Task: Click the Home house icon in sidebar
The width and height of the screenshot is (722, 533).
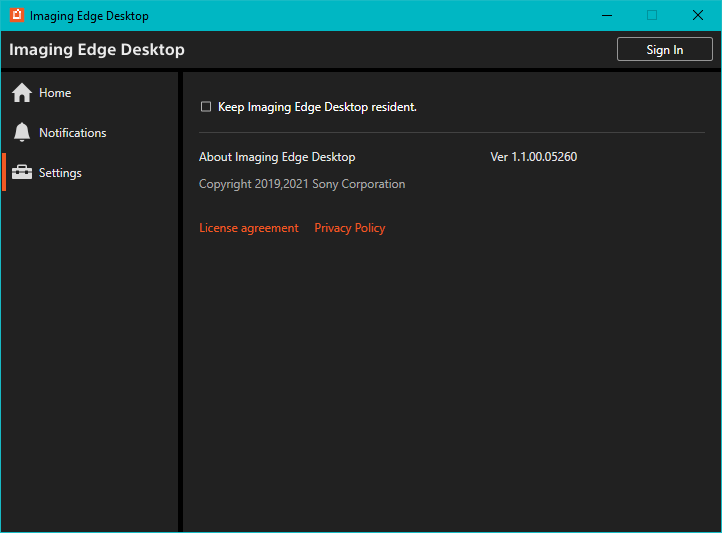Action: [x=21, y=93]
